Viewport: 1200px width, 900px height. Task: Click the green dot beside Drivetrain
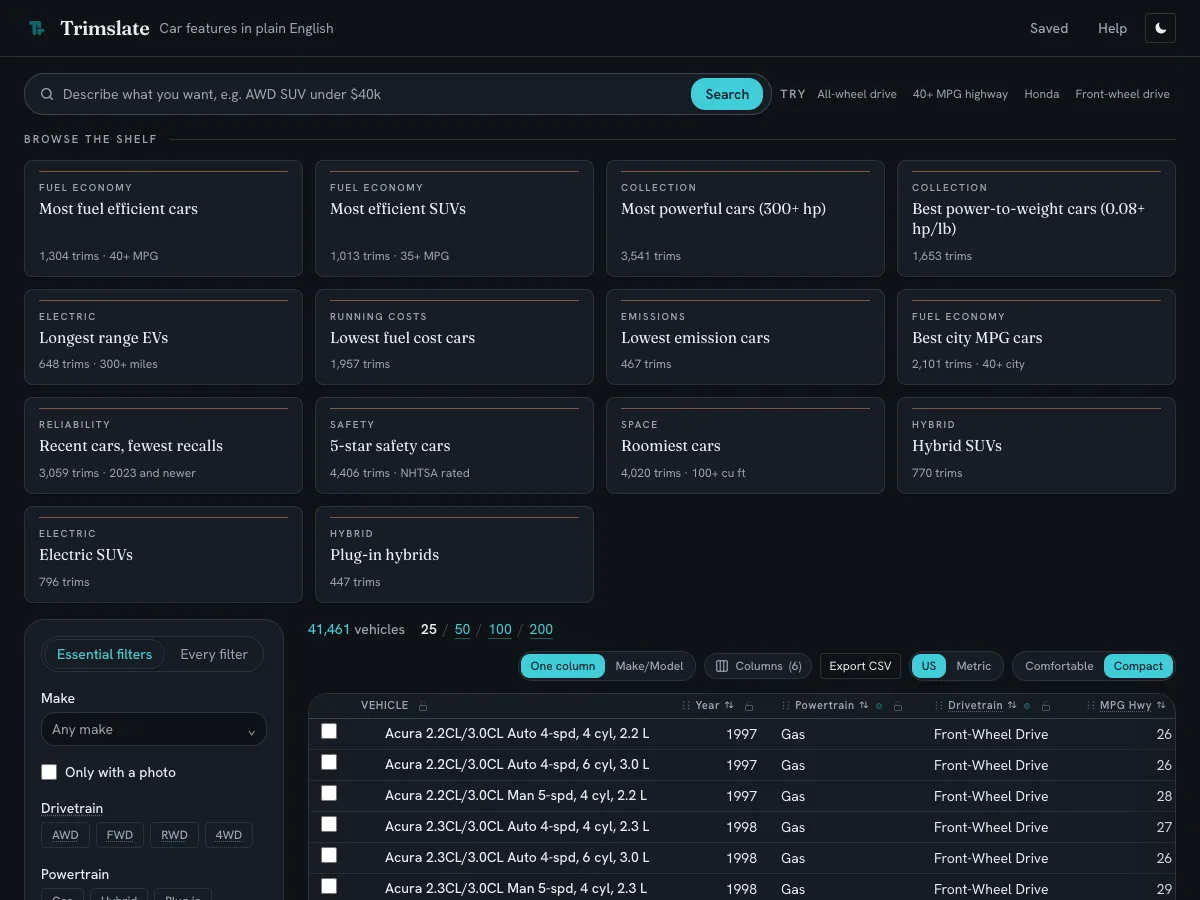pyautogui.click(x=1027, y=706)
